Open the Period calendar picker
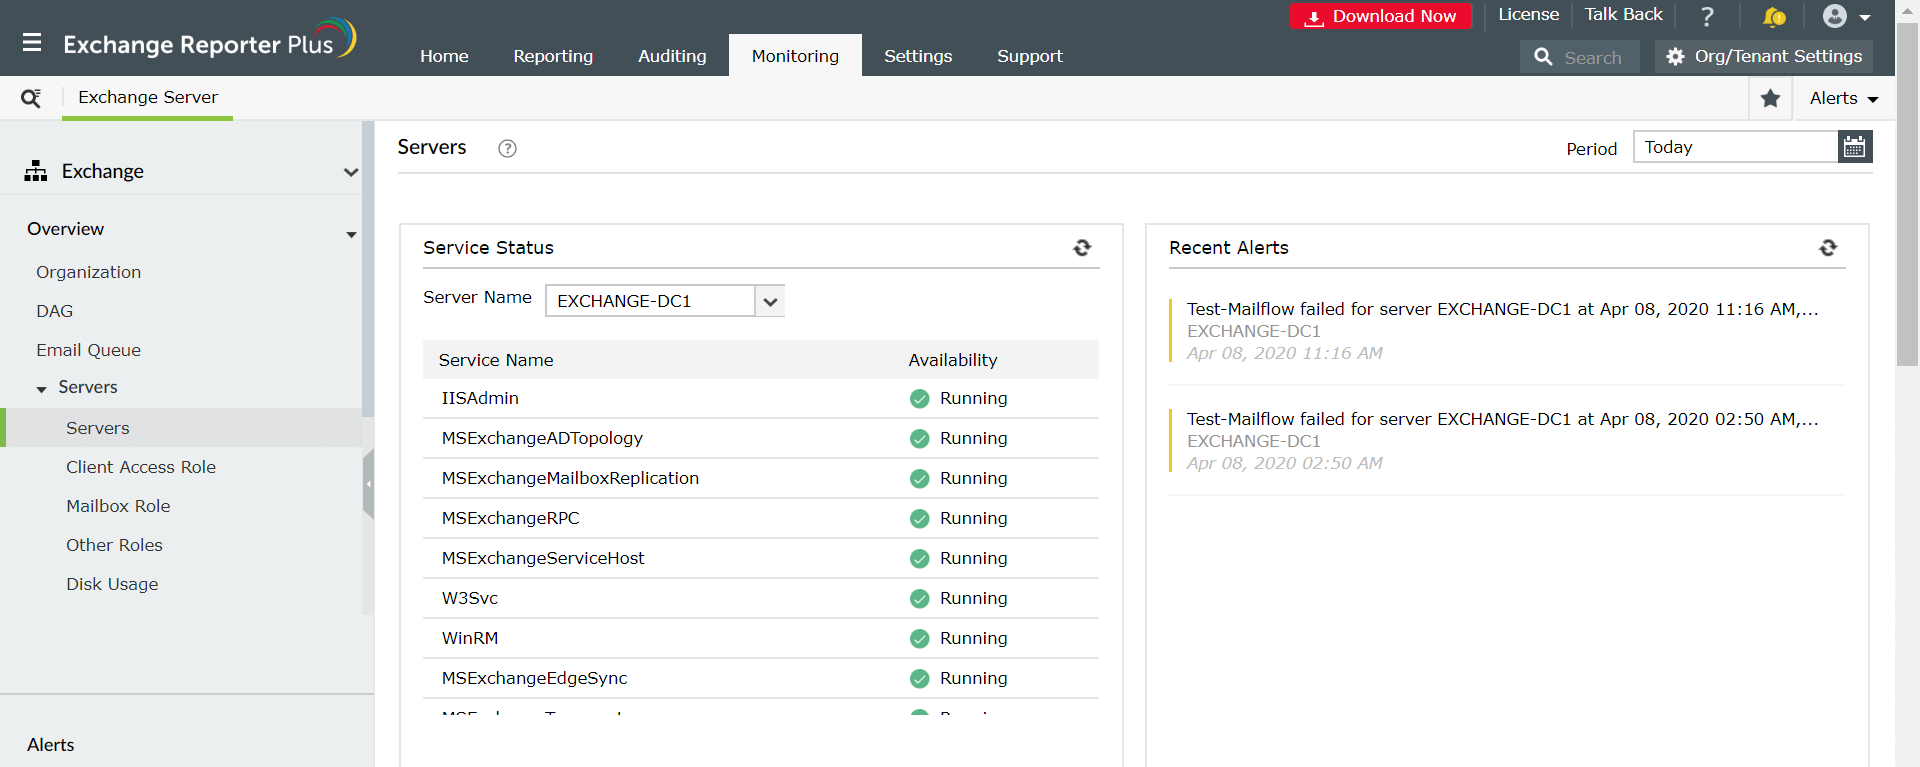The image size is (1920, 767). [1854, 147]
